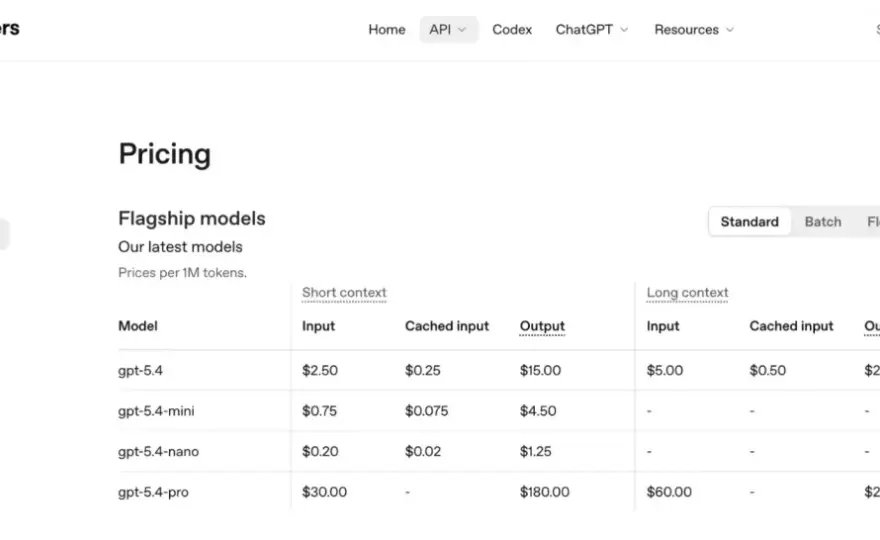Click the Long context header label
Image resolution: width=880 pixels, height=540 pixels.
click(x=687, y=292)
